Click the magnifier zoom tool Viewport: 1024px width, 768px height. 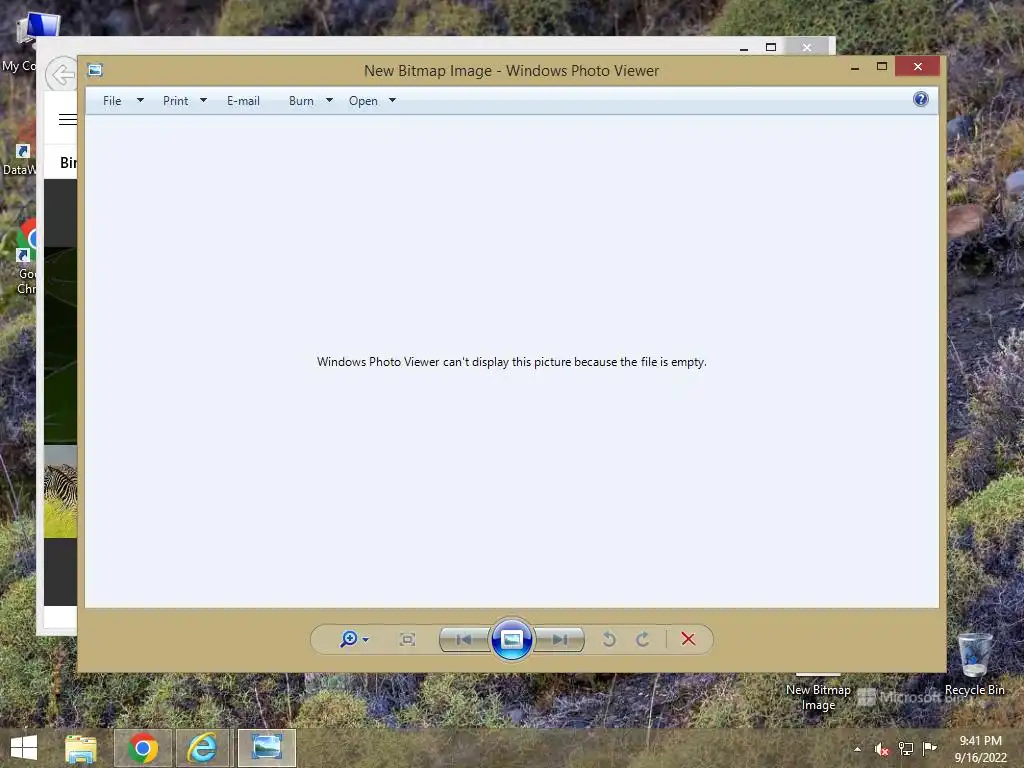(349, 639)
